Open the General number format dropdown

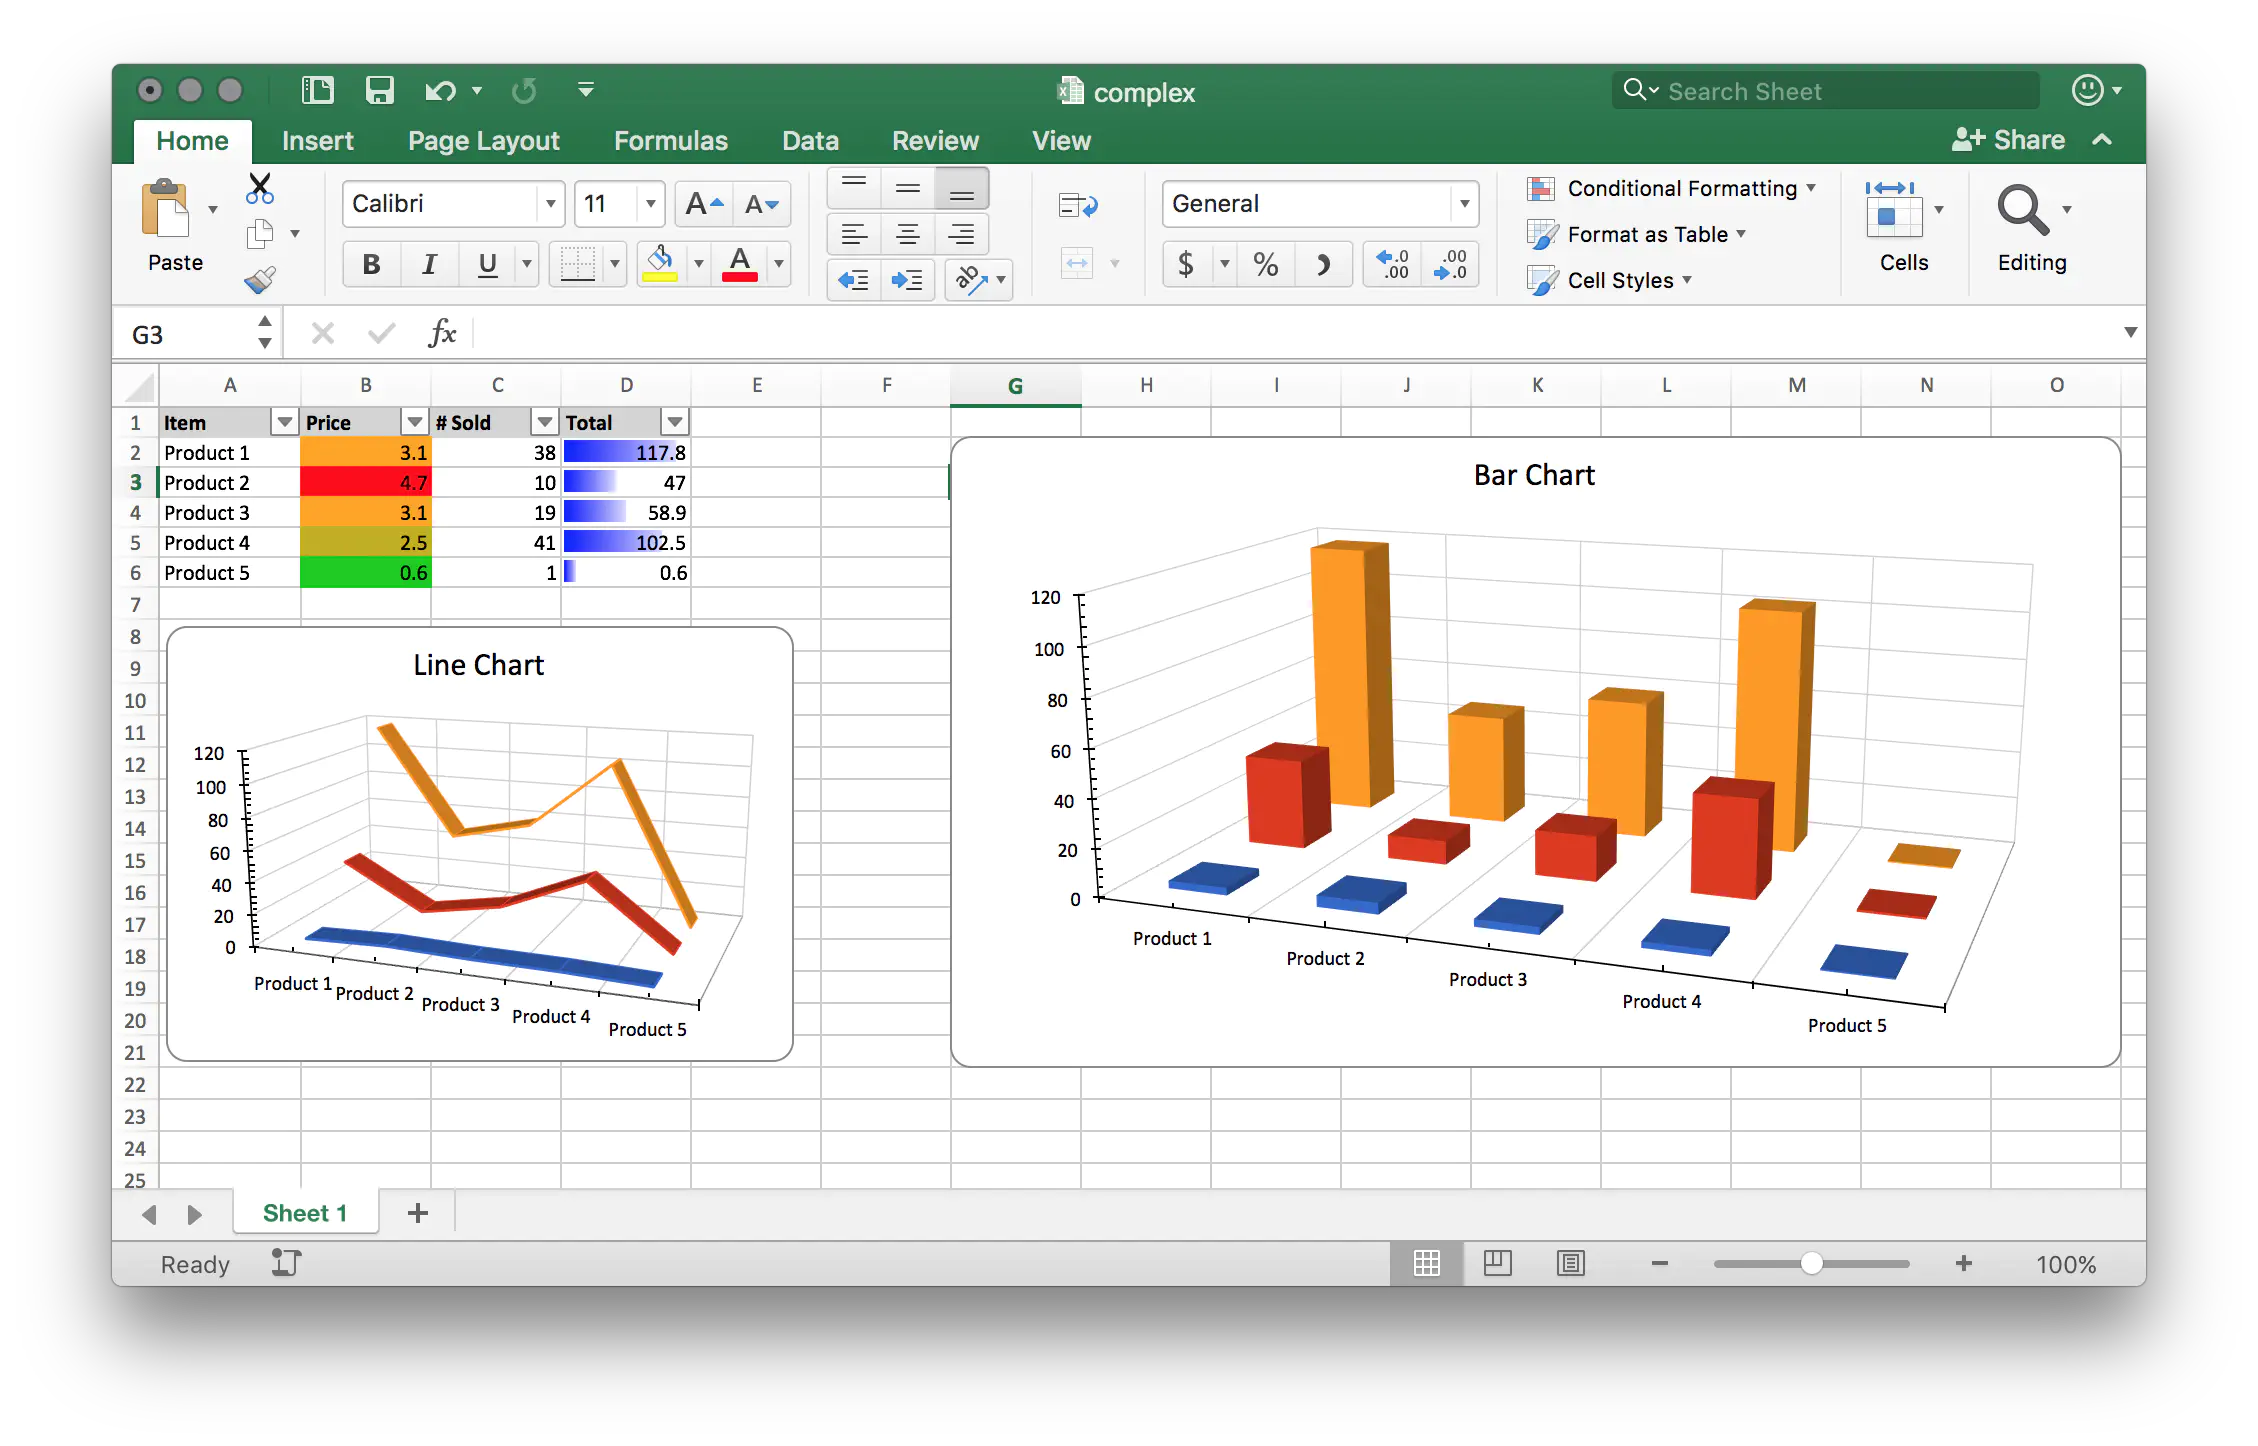[x=1463, y=204]
